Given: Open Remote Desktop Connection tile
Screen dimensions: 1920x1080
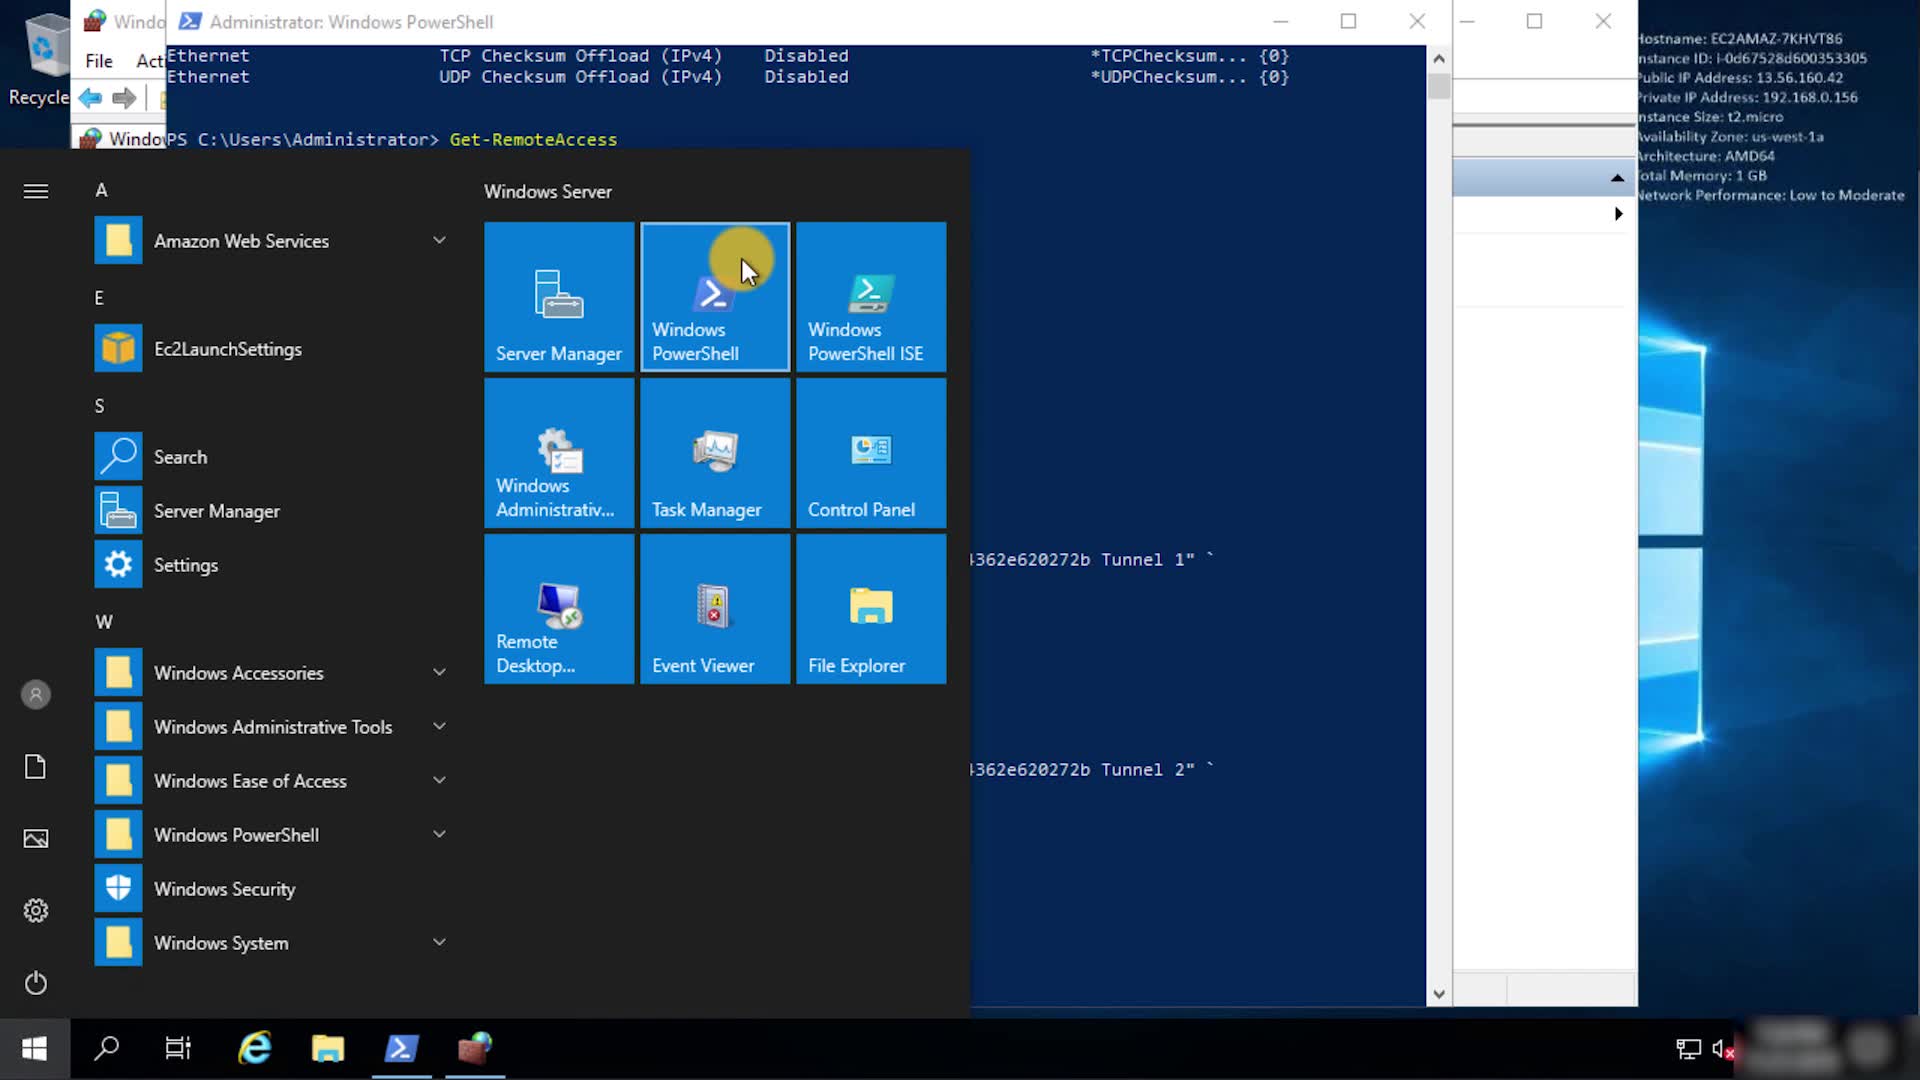Looking at the screenshot, I should tap(559, 609).
